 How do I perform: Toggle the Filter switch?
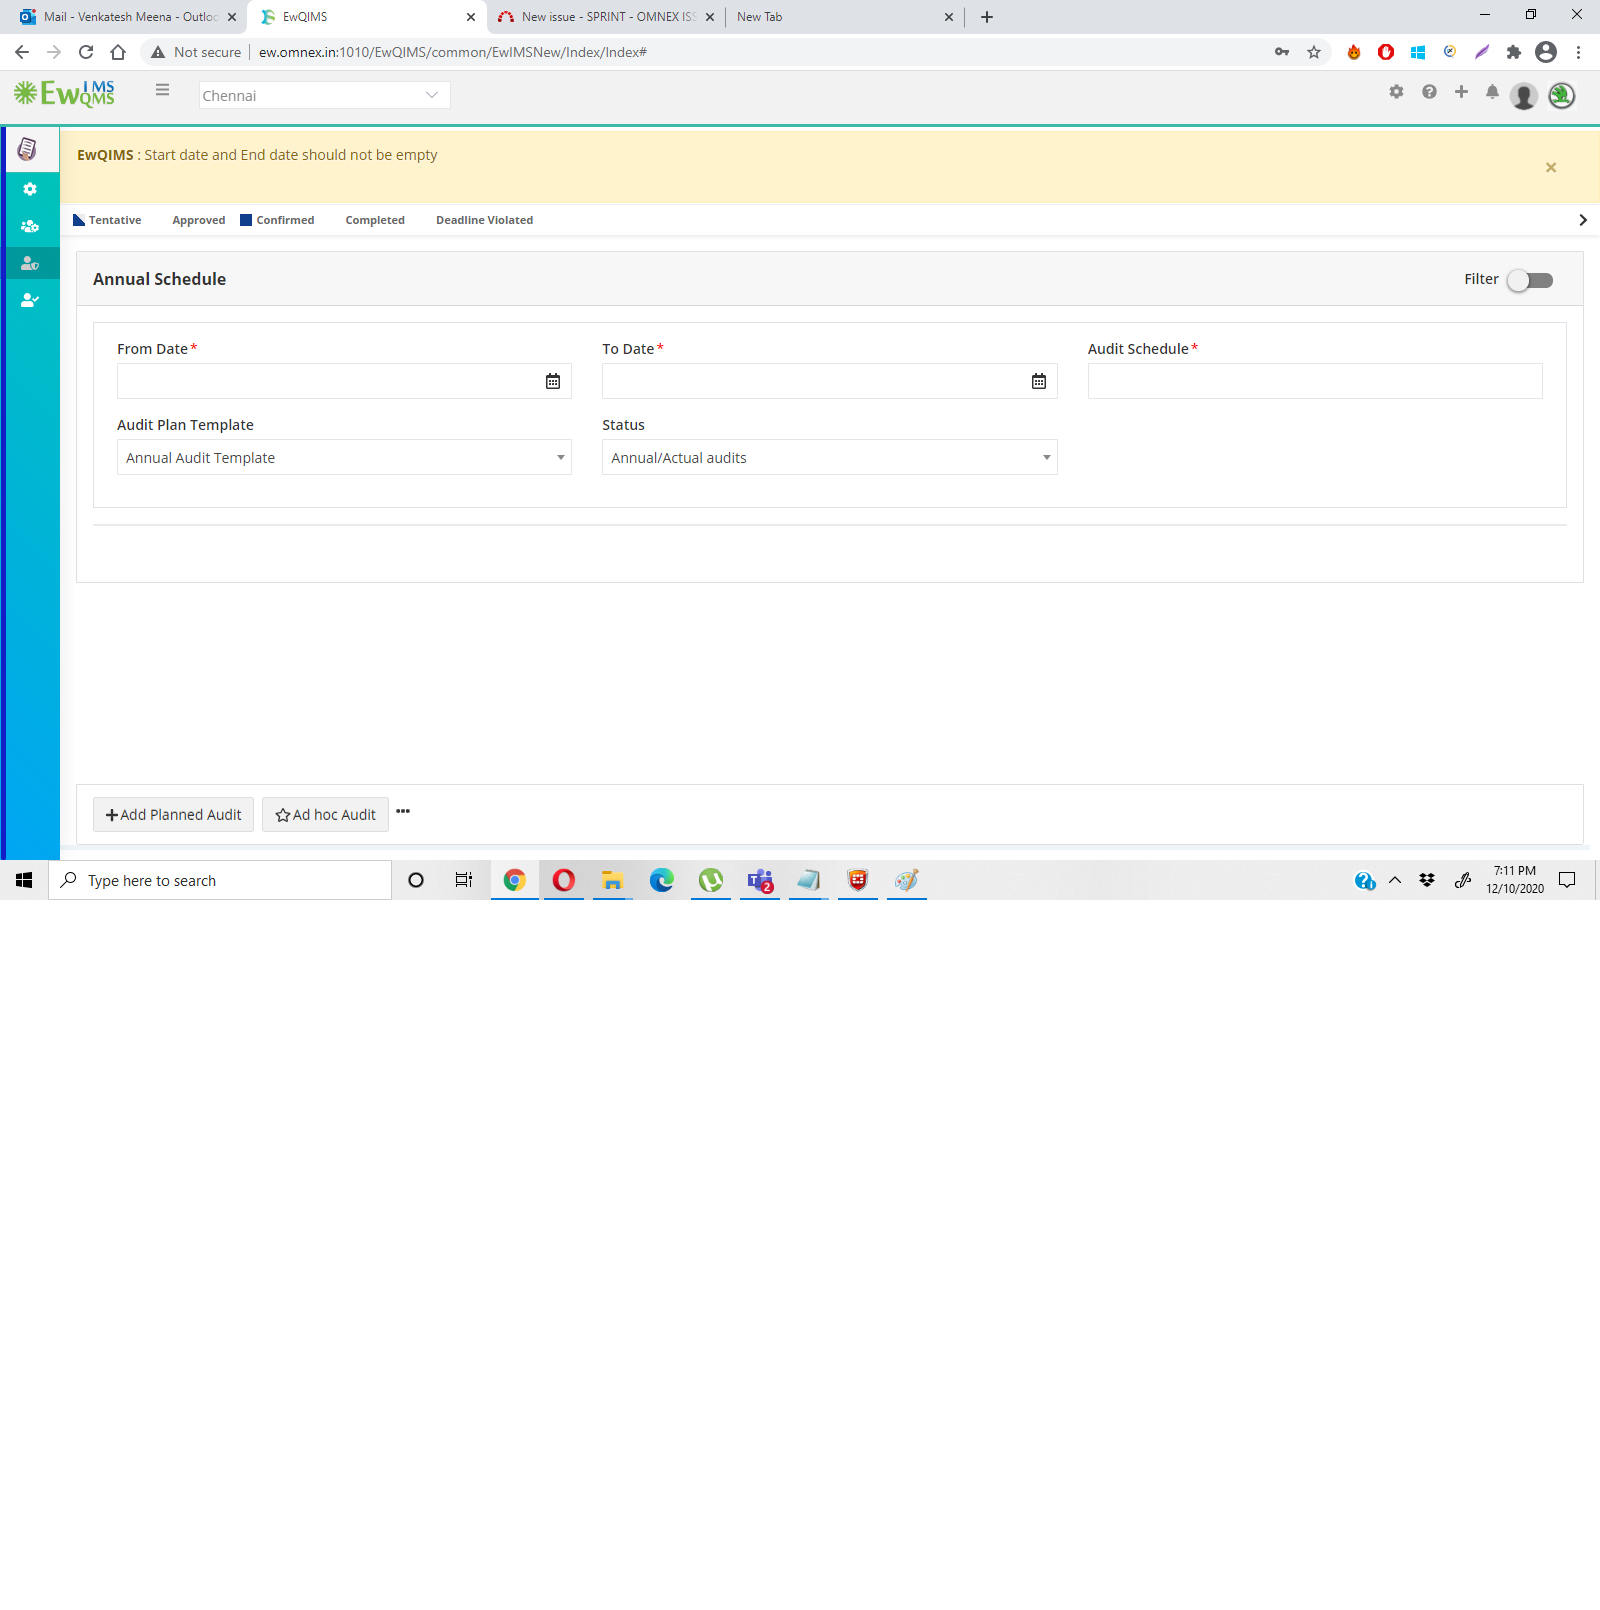point(1530,280)
